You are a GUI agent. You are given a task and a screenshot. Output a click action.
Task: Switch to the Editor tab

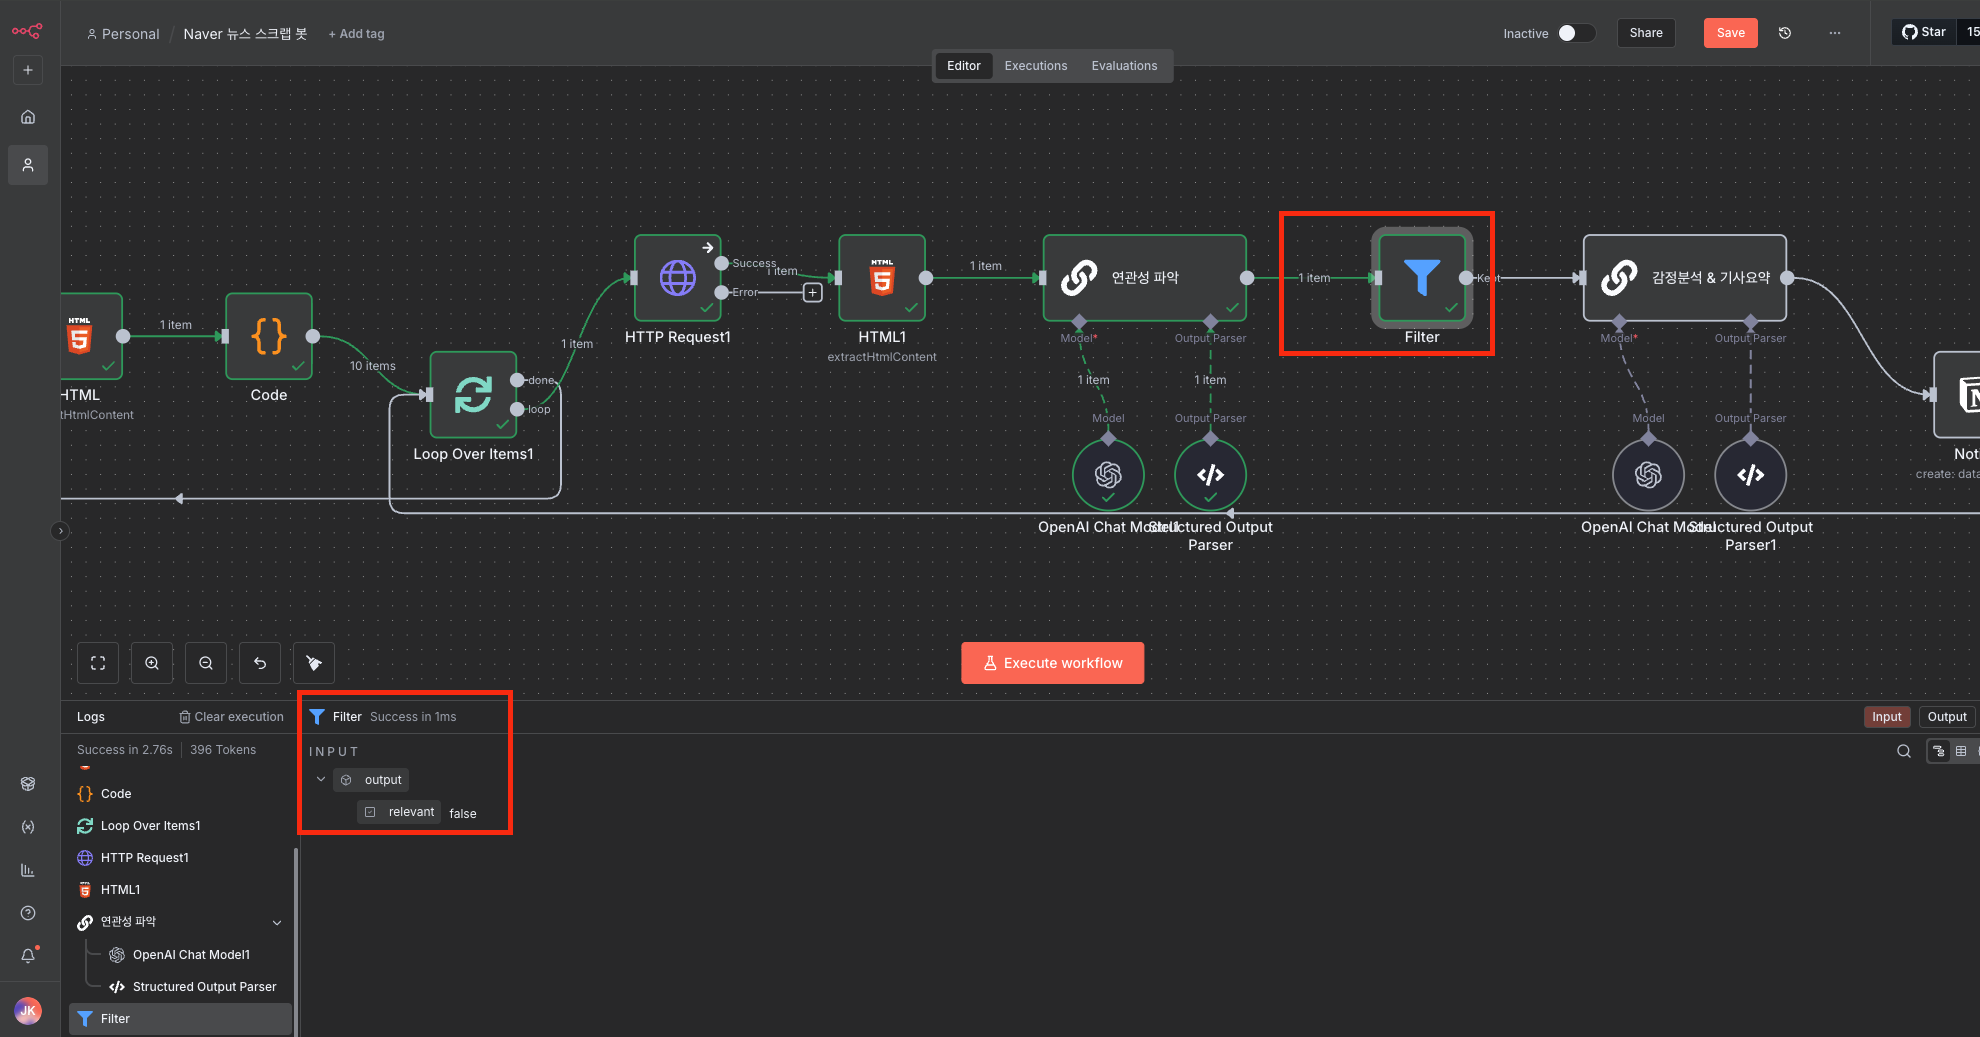click(x=964, y=66)
